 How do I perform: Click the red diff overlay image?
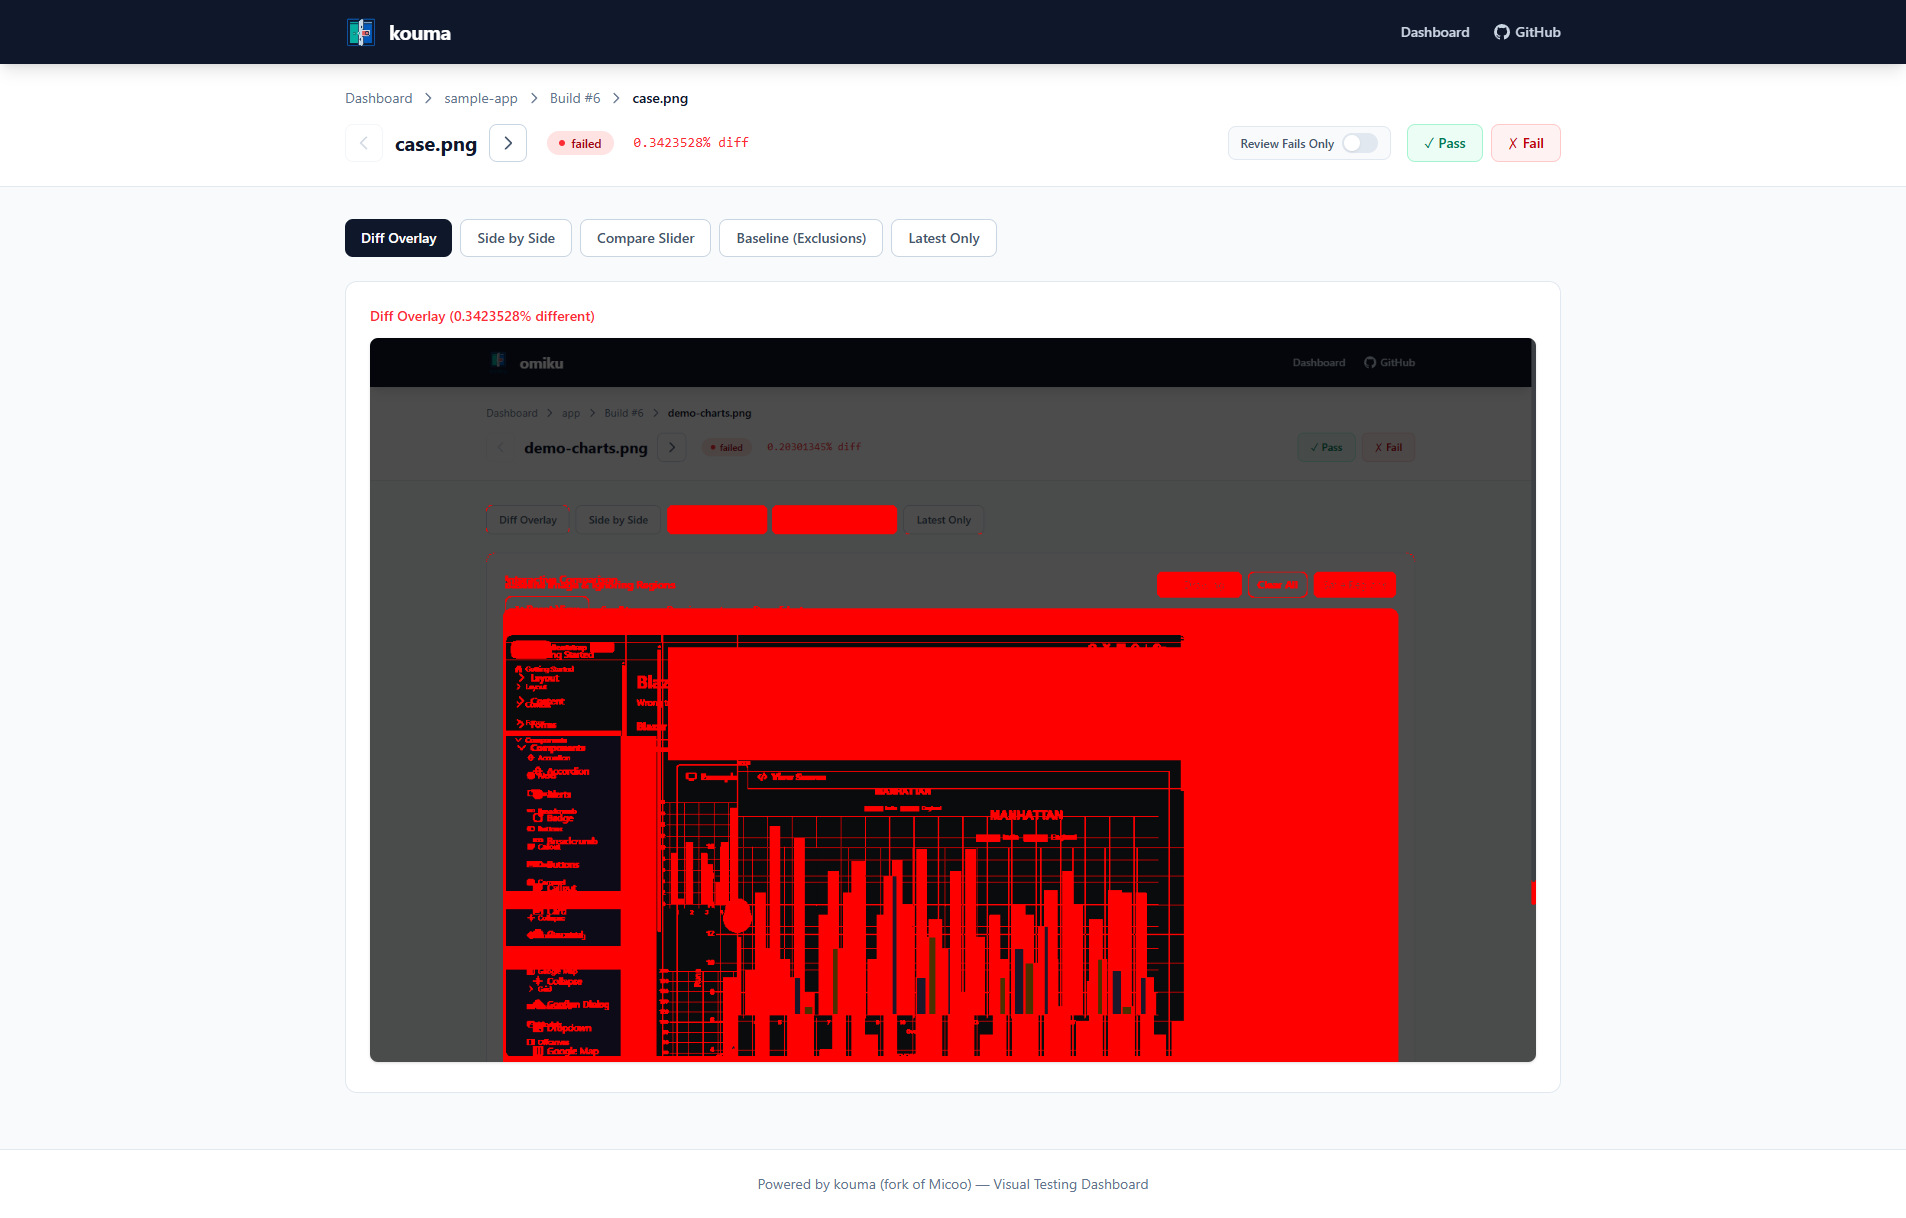click(x=952, y=700)
